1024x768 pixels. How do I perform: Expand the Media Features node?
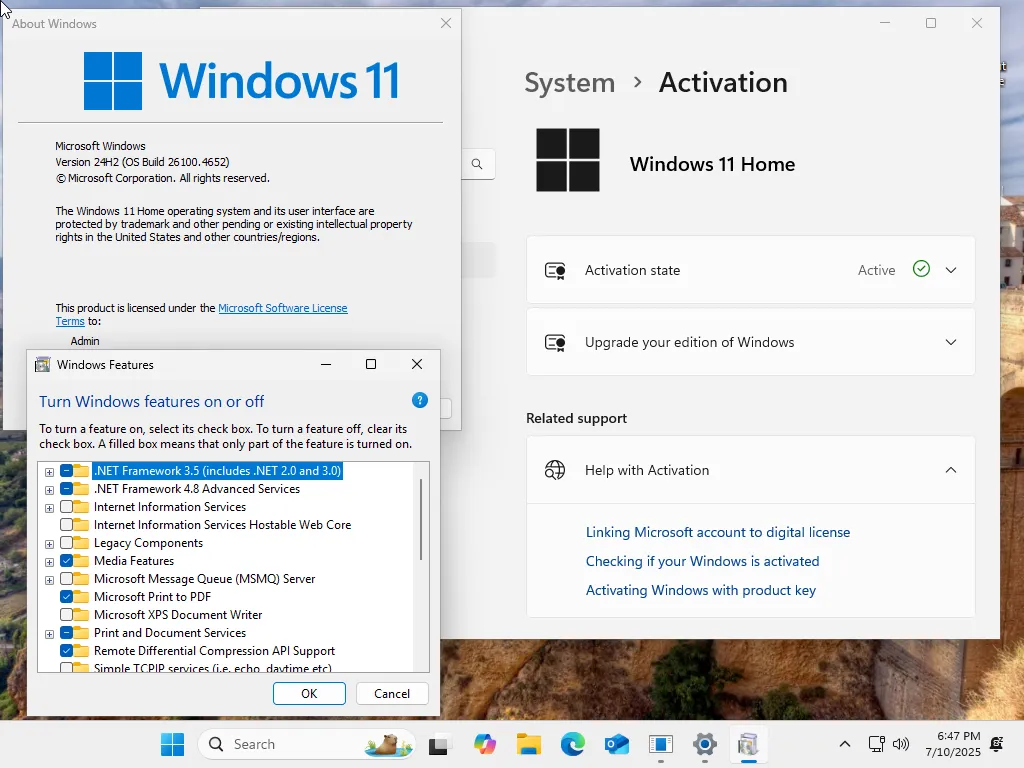(50, 562)
